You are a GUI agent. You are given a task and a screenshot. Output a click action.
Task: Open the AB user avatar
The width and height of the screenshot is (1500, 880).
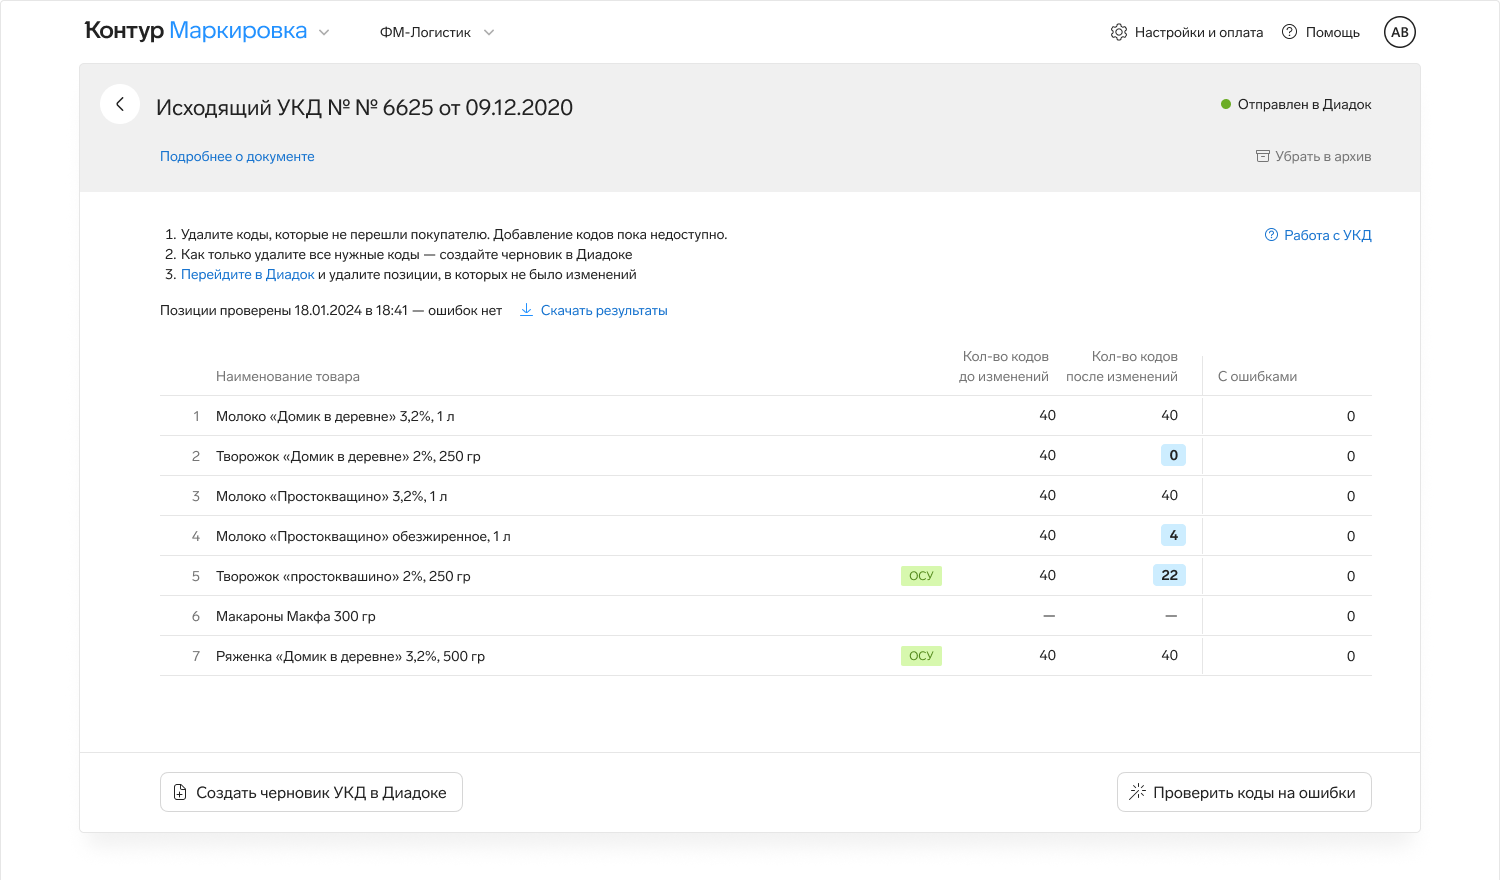tap(1400, 32)
